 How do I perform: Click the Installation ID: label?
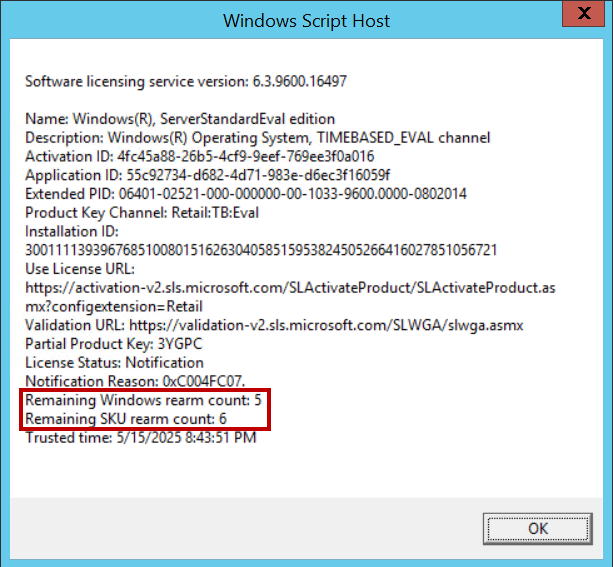click(72, 231)
